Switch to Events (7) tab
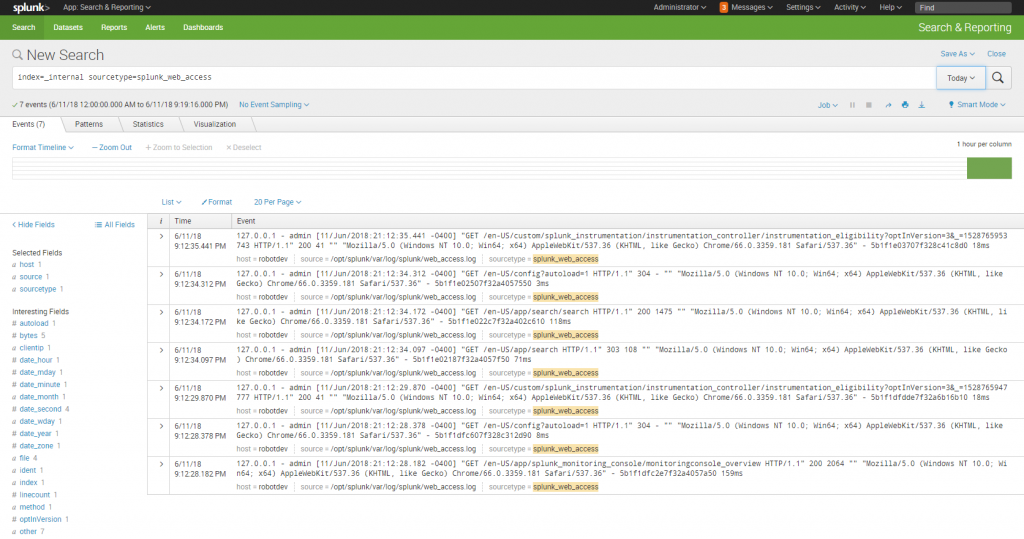The width and height of the screenshot is (1024, 539). point(29,124)
